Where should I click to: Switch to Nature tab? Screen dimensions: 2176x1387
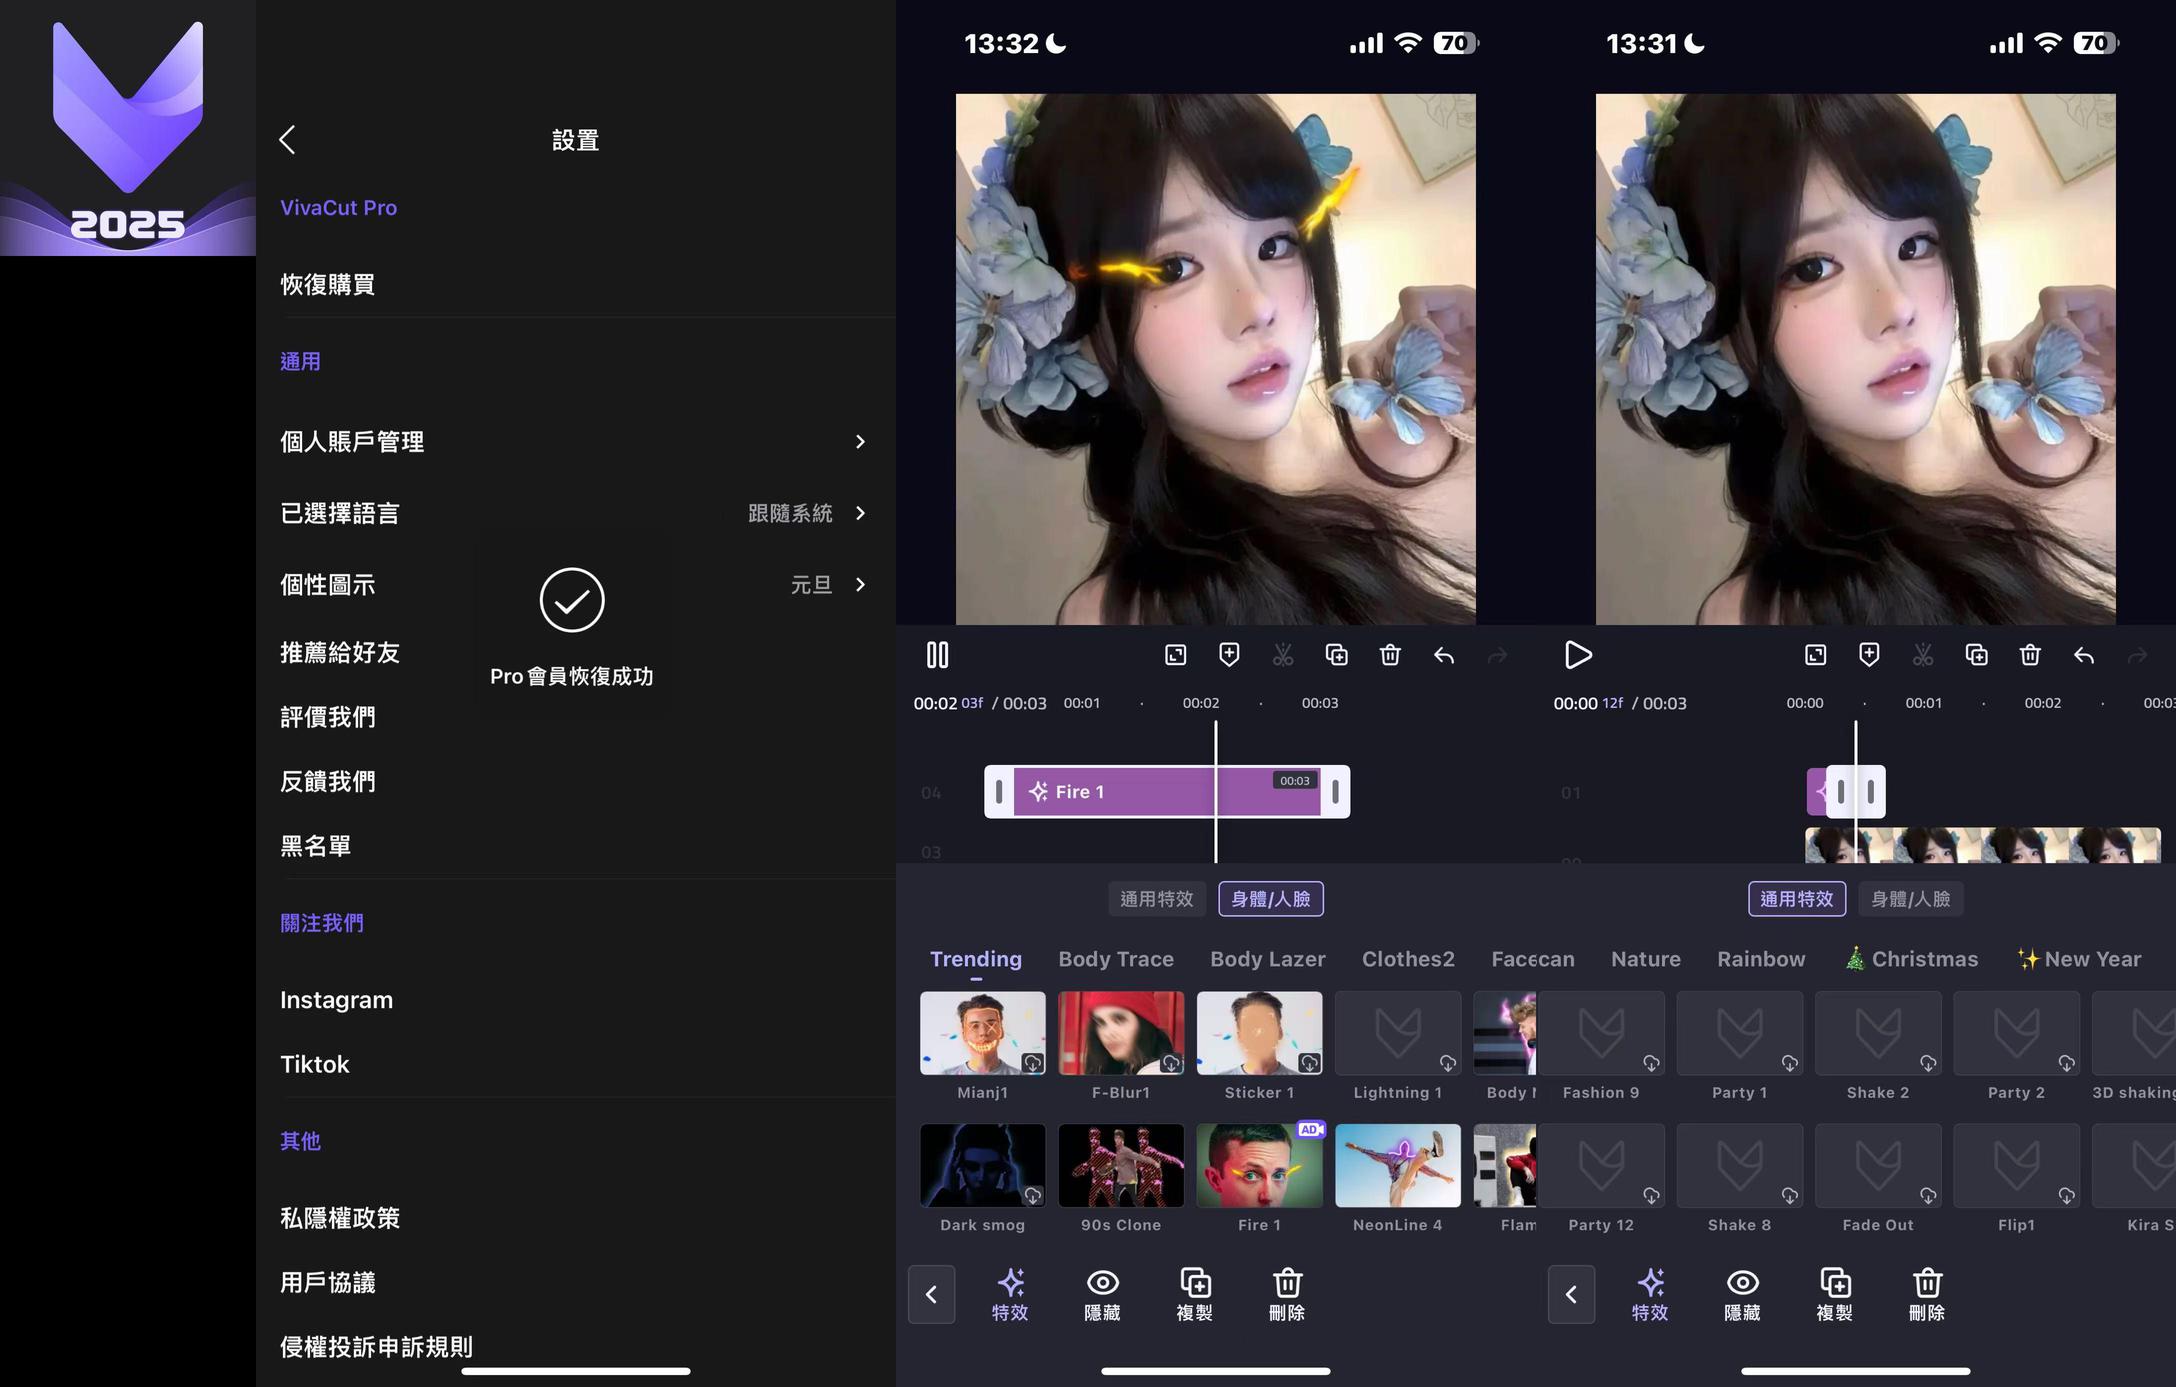(x=1646, y=959)
